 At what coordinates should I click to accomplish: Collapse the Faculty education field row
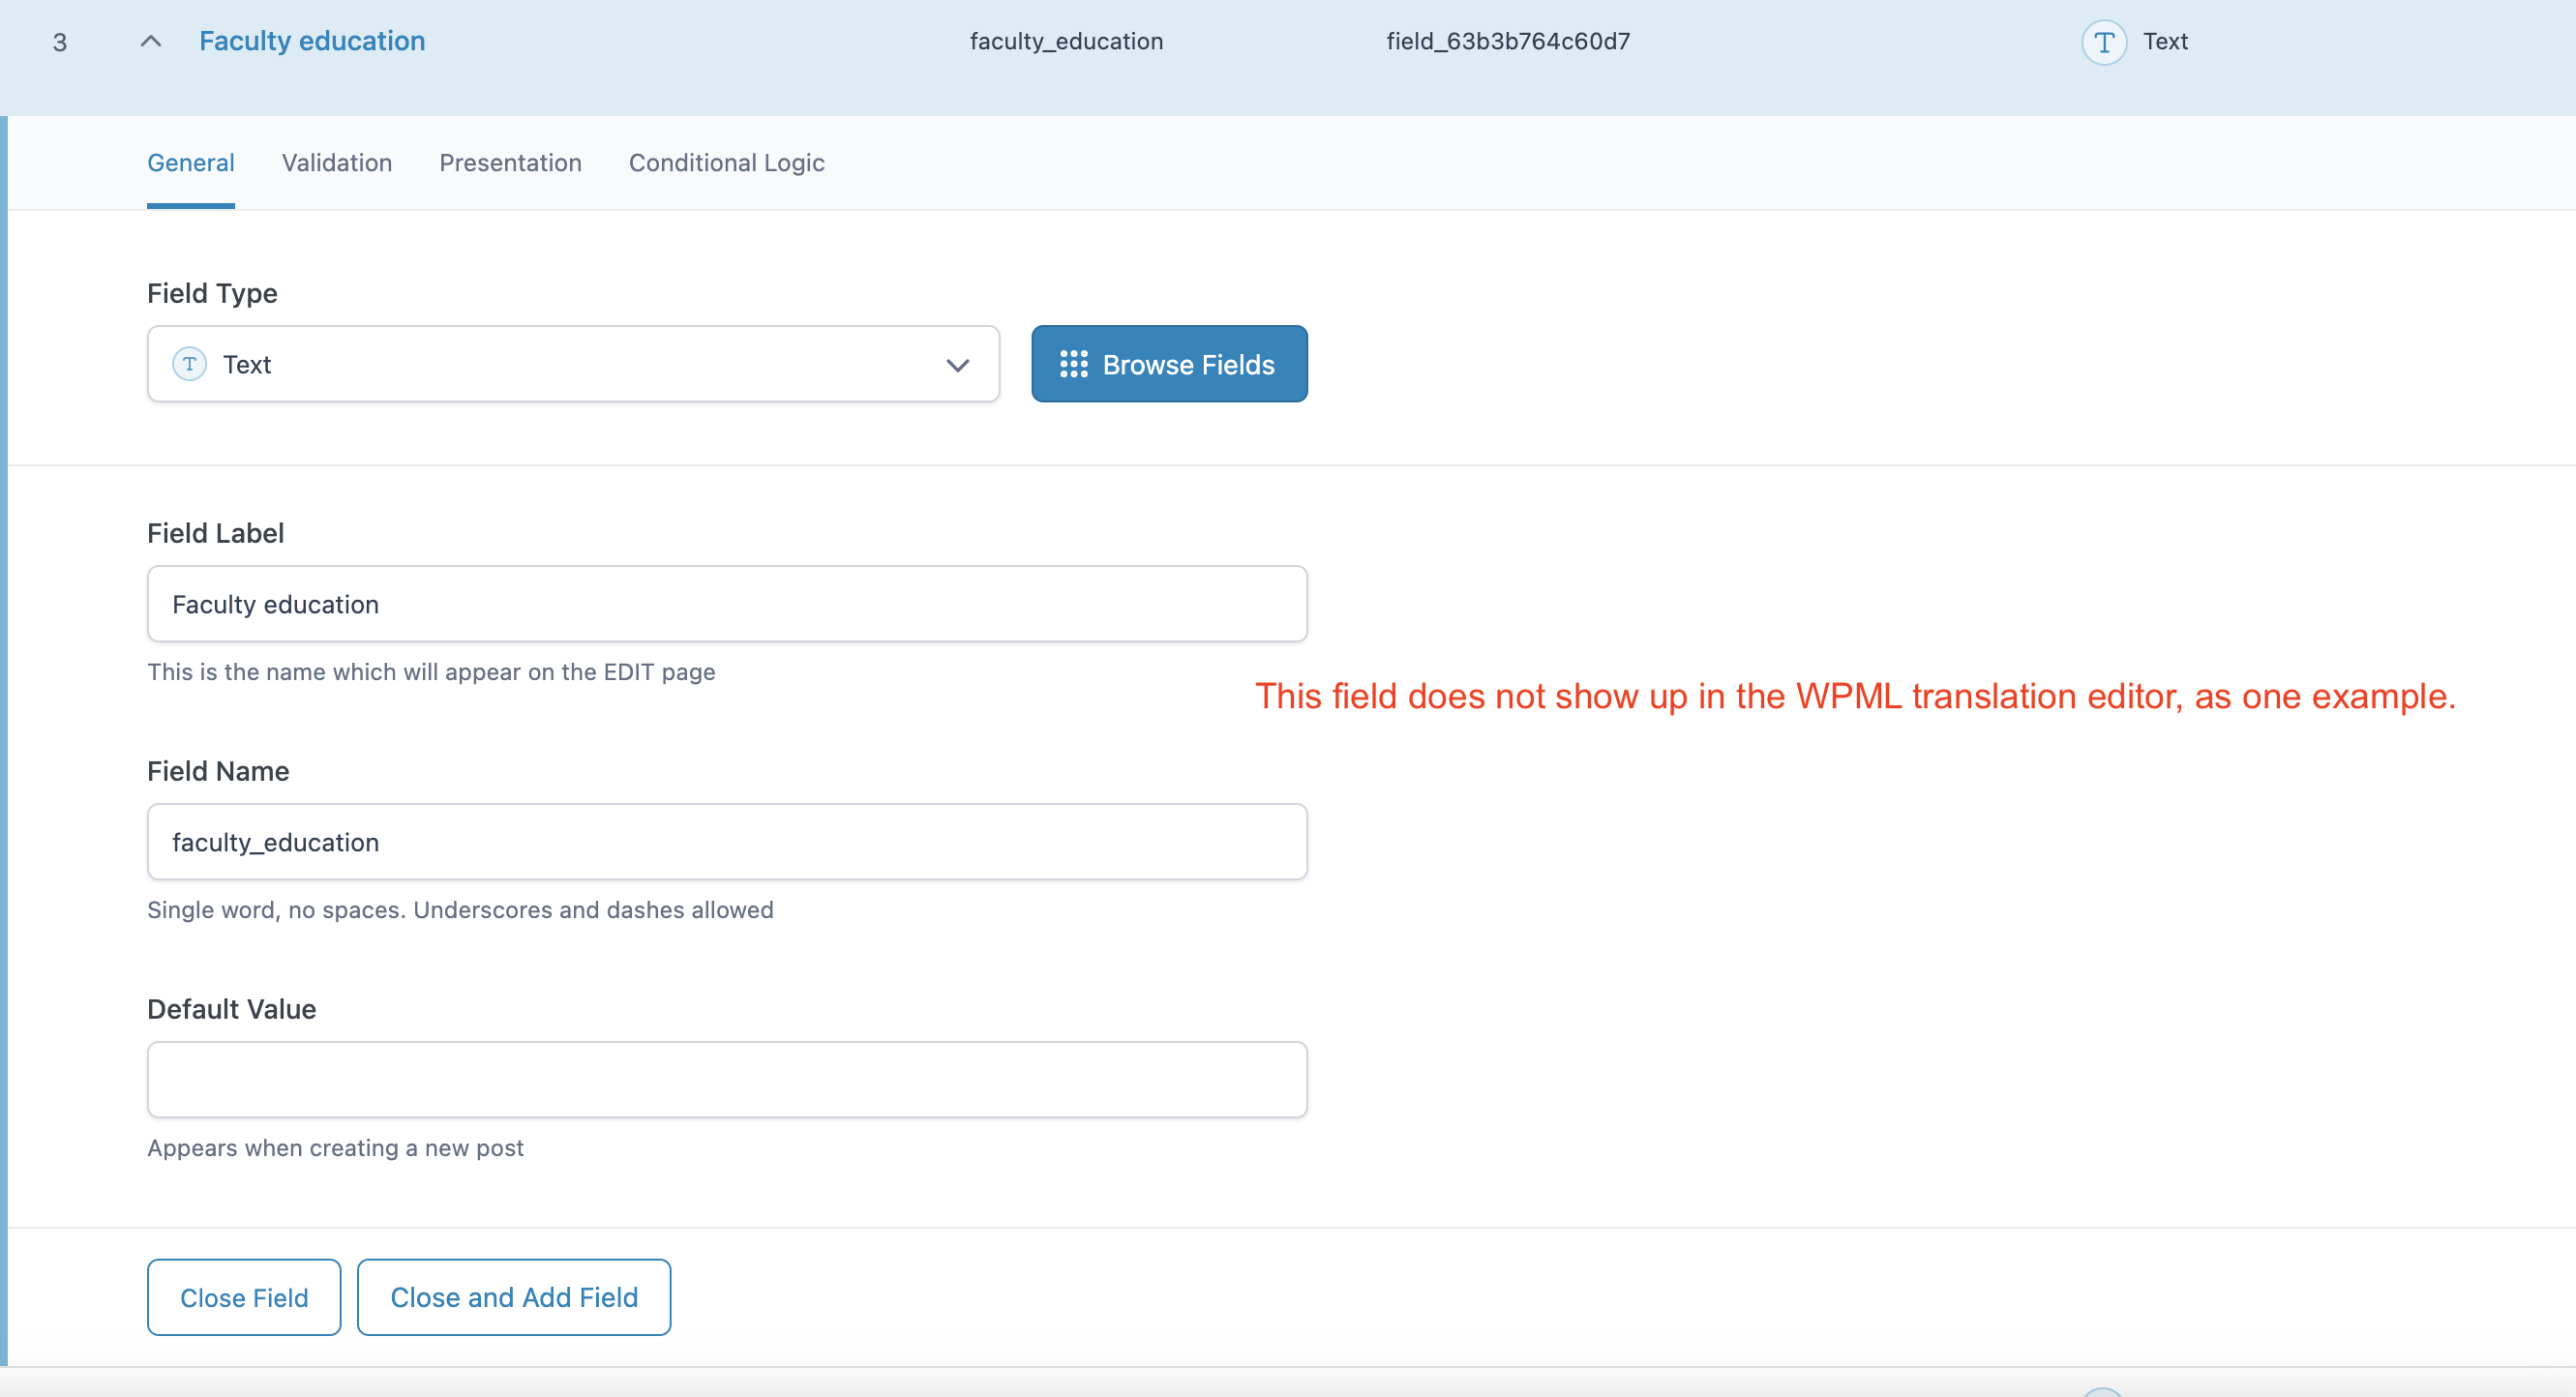click(150, 41)
